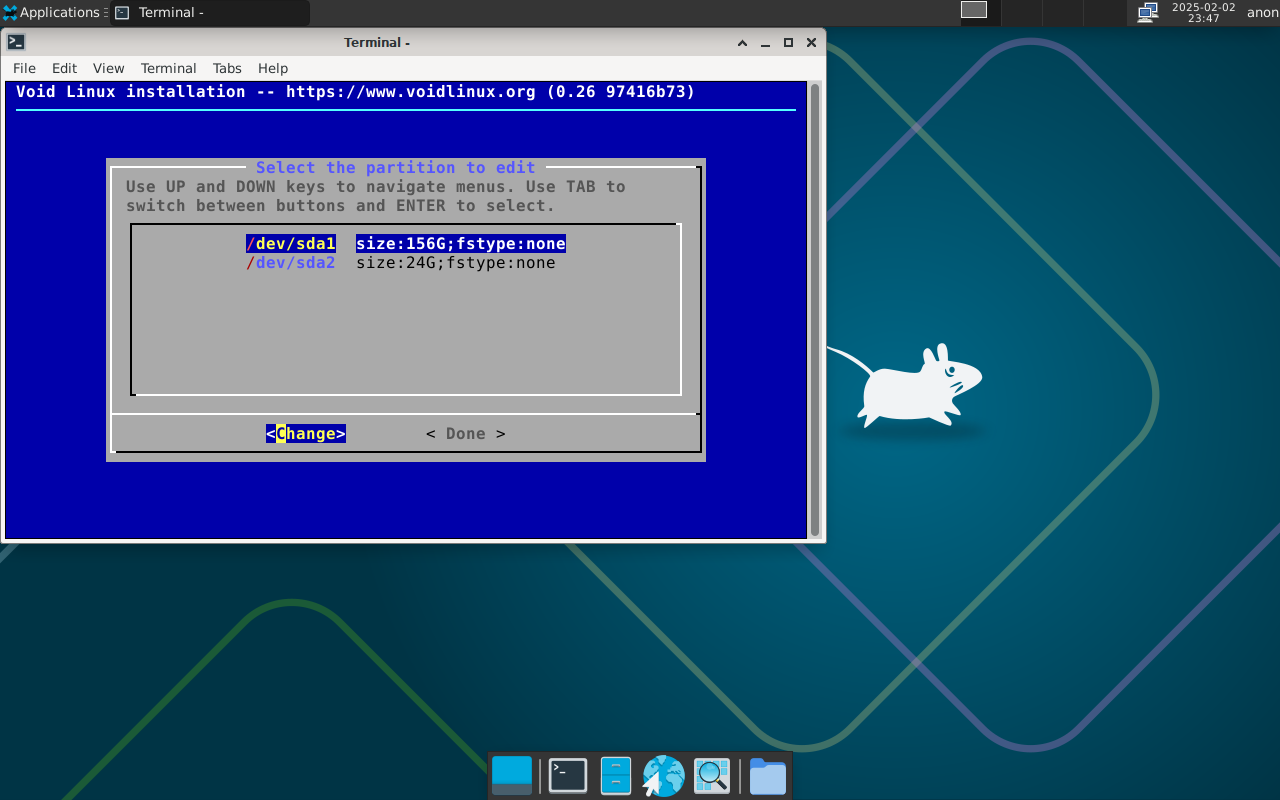The image size is (1280, 800).
Task: Click the Done button in the installer dialog
Action: coord(466,434)
